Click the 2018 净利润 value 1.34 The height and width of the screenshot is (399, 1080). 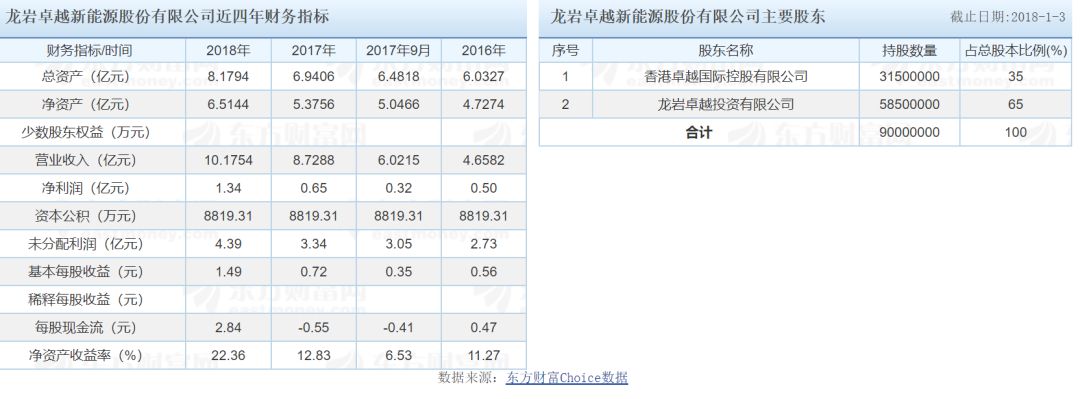pyautogui.click(x=228, y=188)
